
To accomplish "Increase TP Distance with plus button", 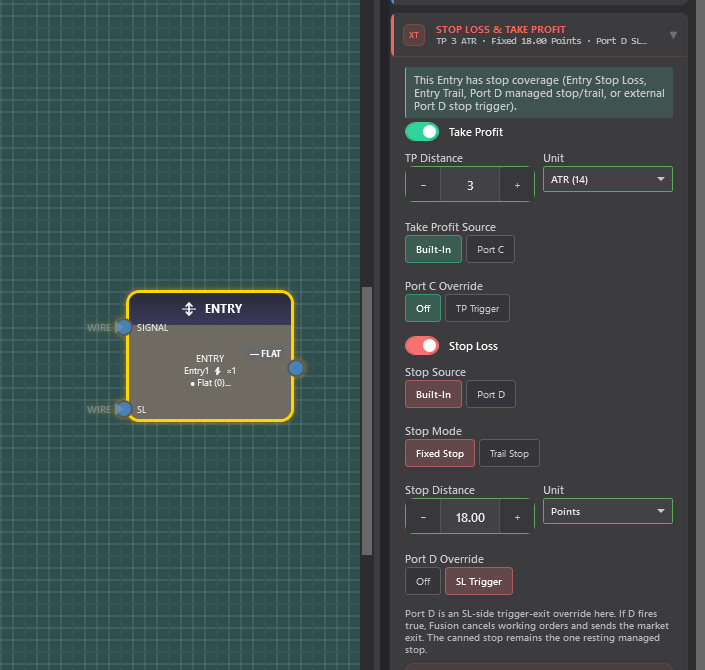I will pyautogui.click(x=517, y=185).
